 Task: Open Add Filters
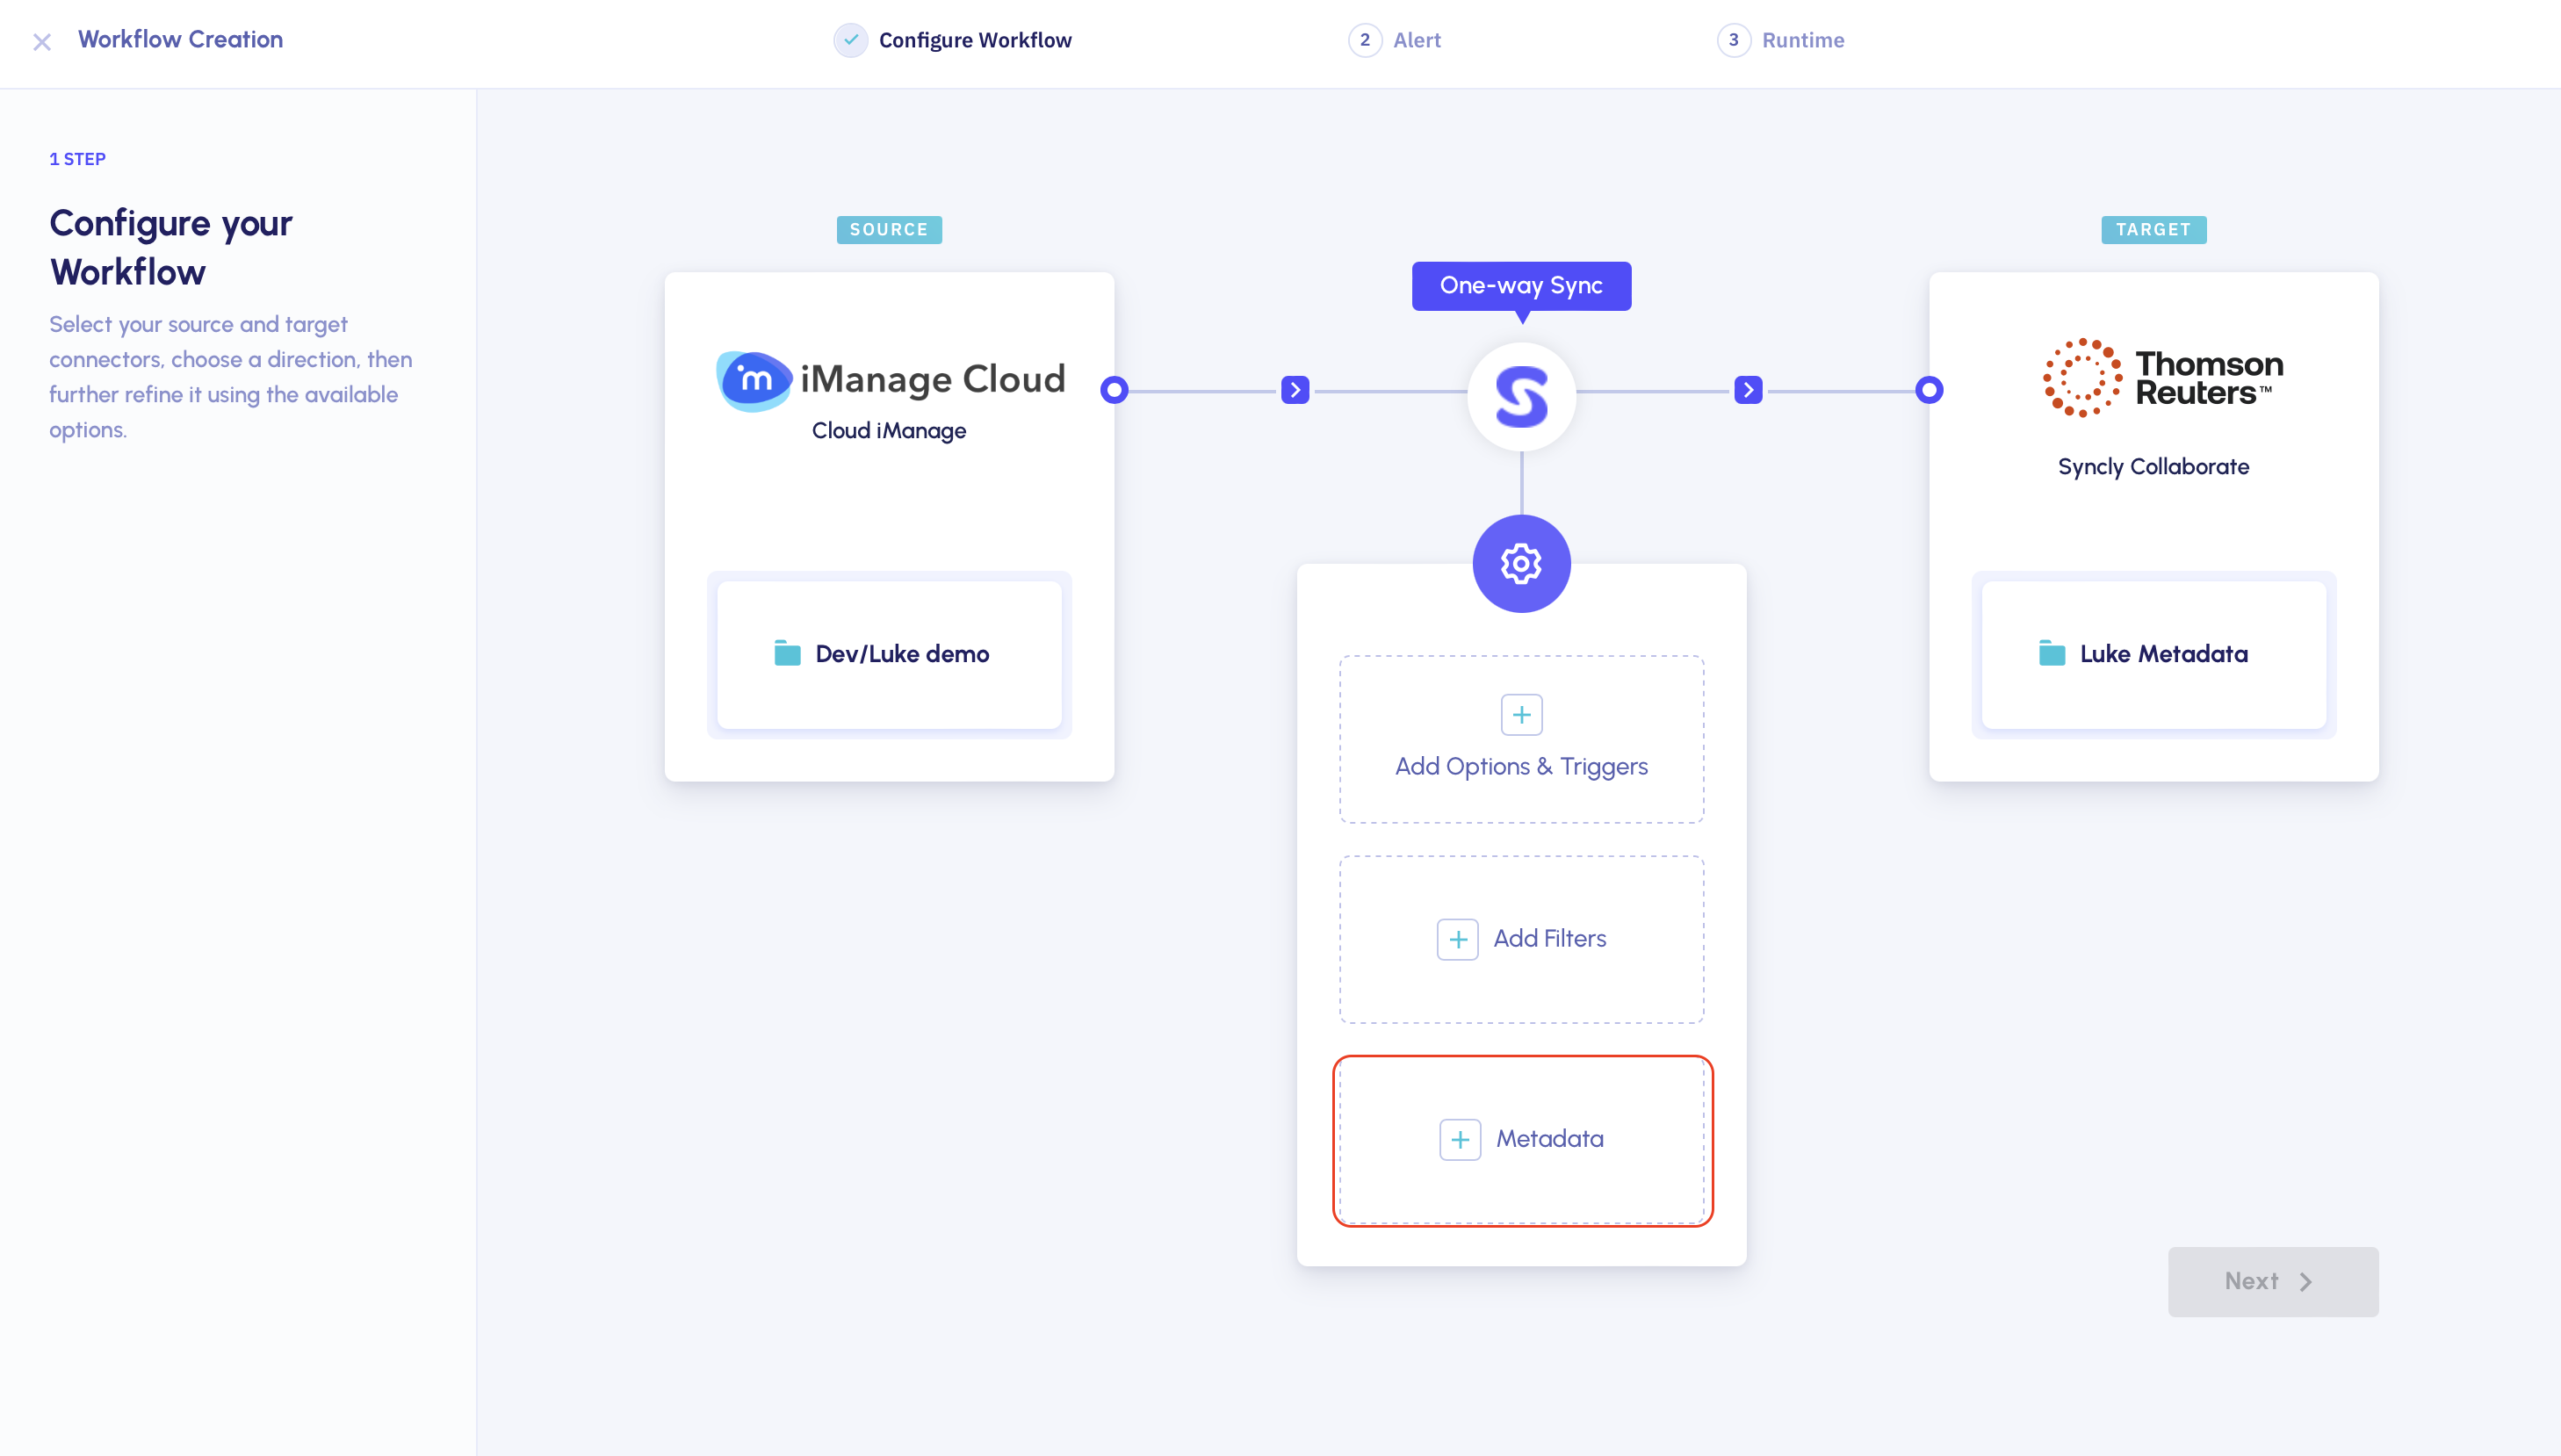click(x=1520, y=938)
